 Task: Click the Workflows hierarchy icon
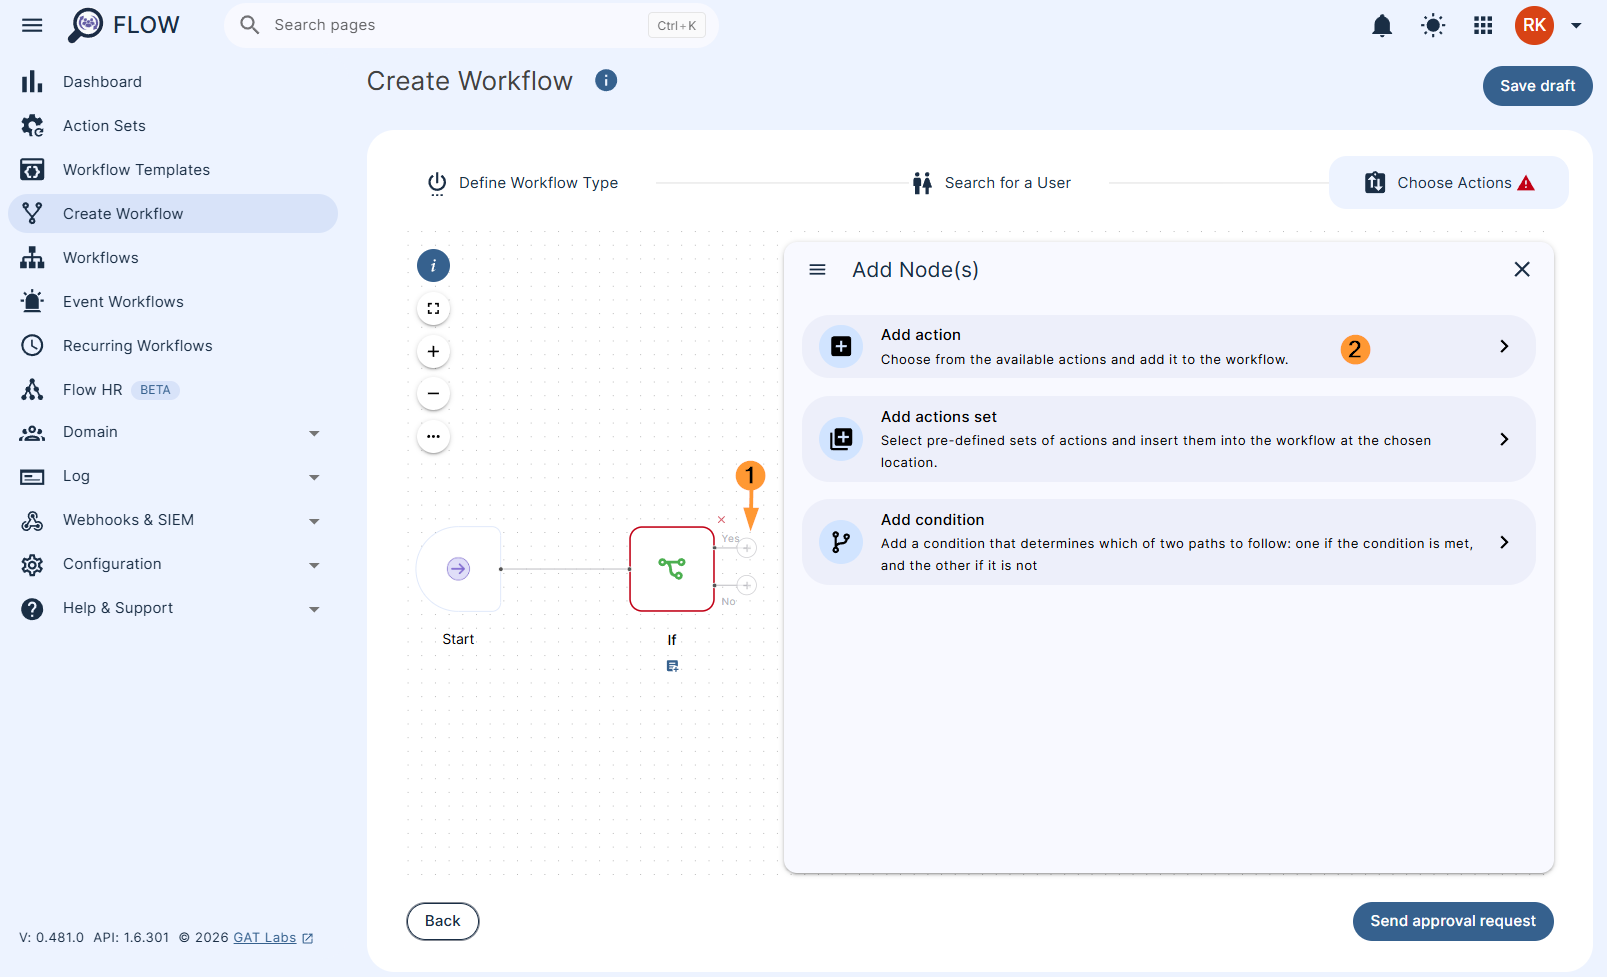click(32, 258)
